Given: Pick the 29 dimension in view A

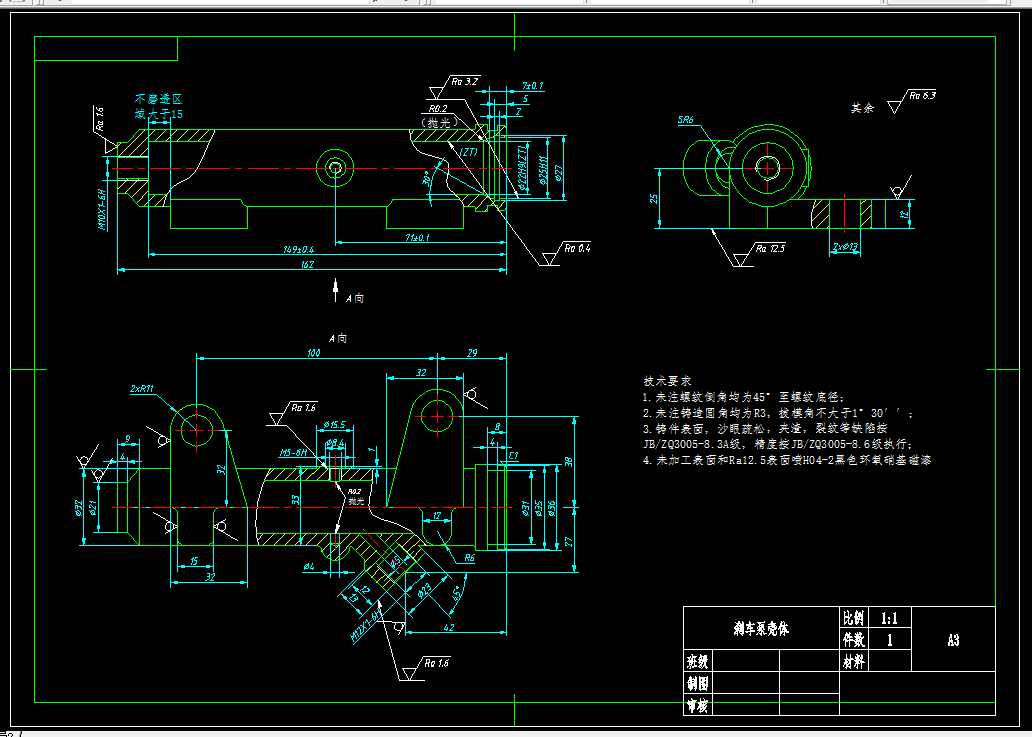Looking at the screenshot, I should (x=472, y=353).
